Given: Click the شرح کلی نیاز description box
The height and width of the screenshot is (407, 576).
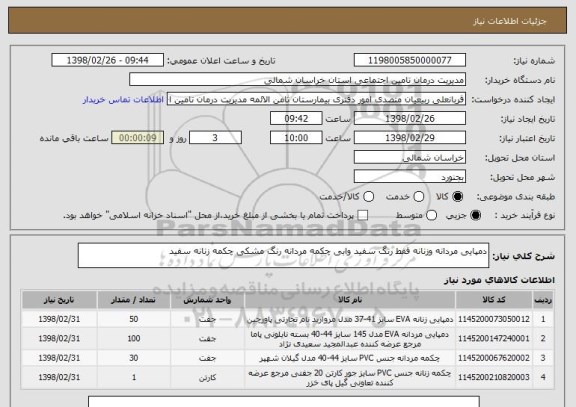Looking at the screenshot, I should click(283, 255).
